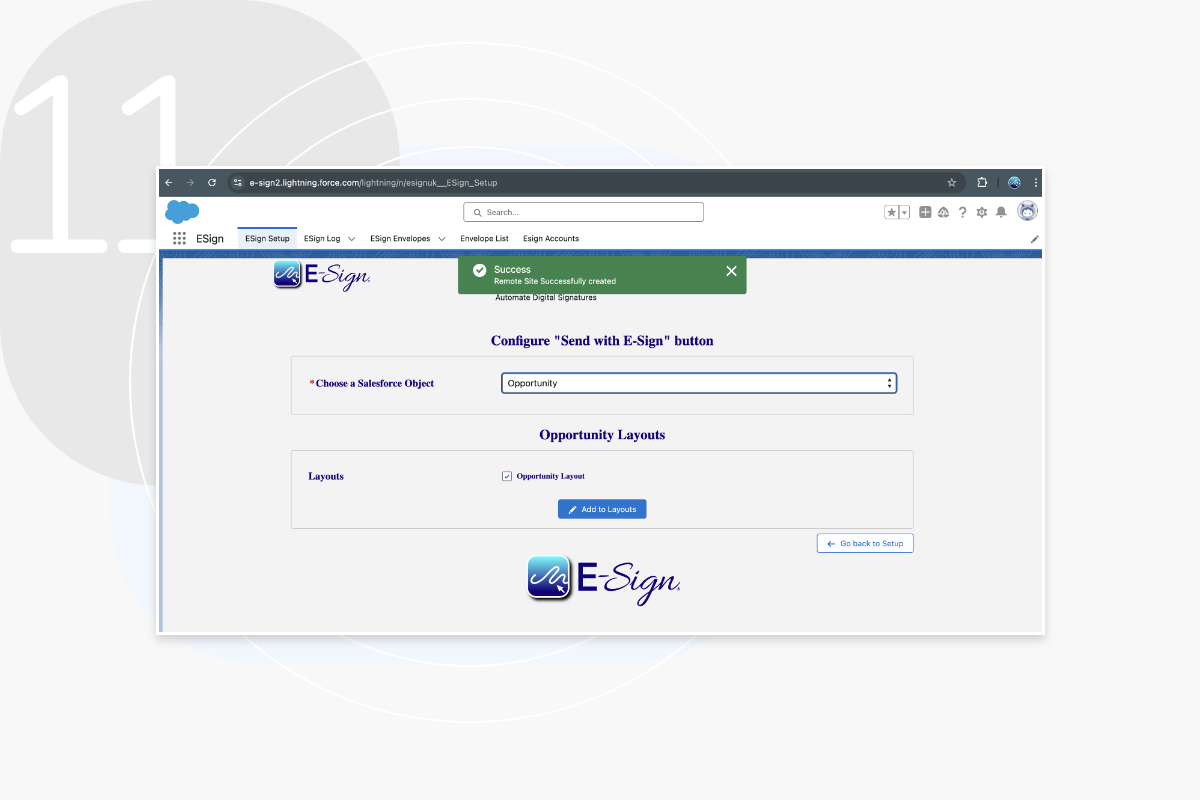
Task: Focus the Salesforce Search field
Action: coord(583,212)
